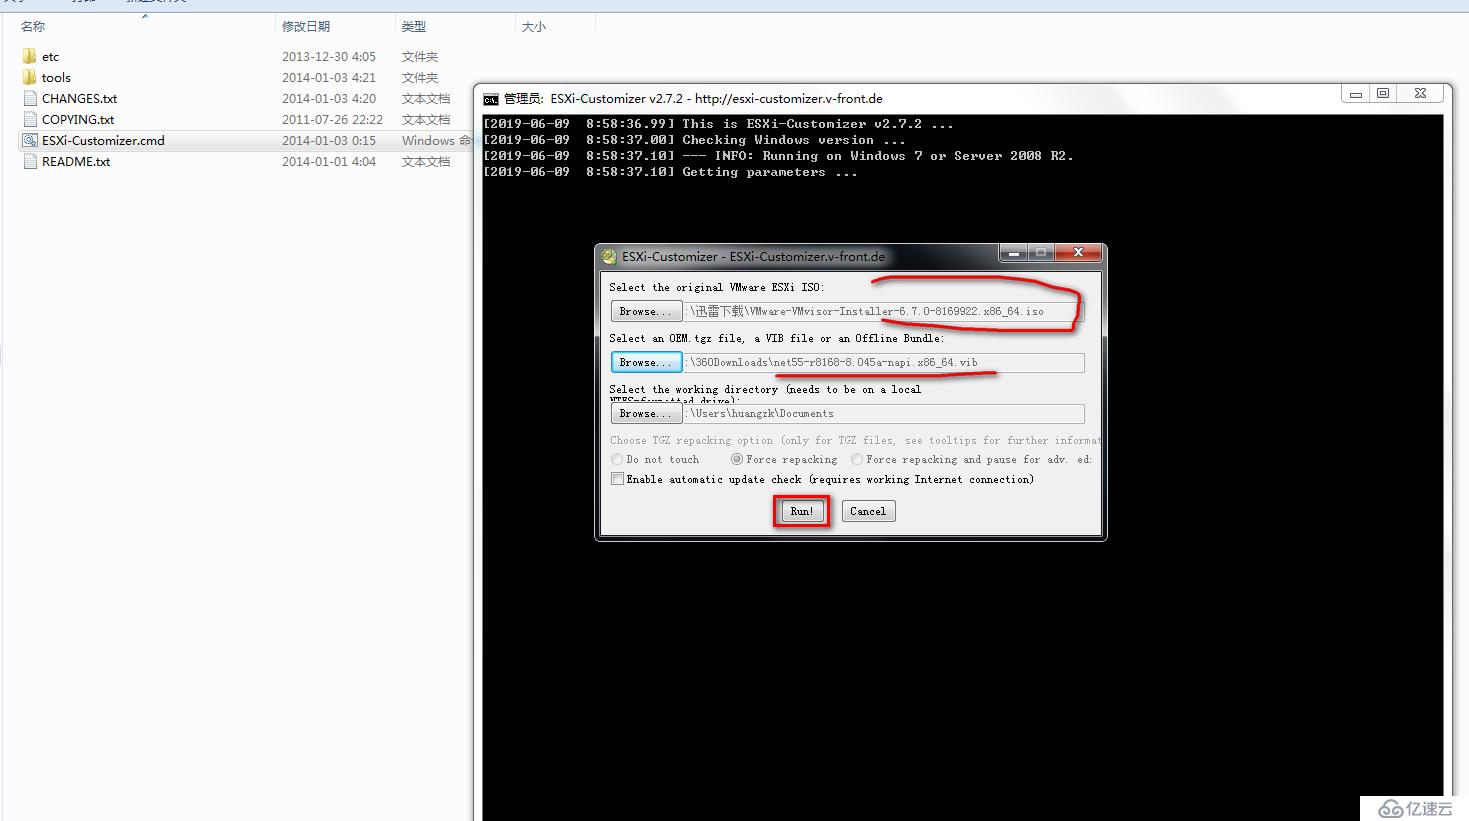Maximize the command prompt window
Viewport: 1469px width, 821px height.
pos(1383,94)
